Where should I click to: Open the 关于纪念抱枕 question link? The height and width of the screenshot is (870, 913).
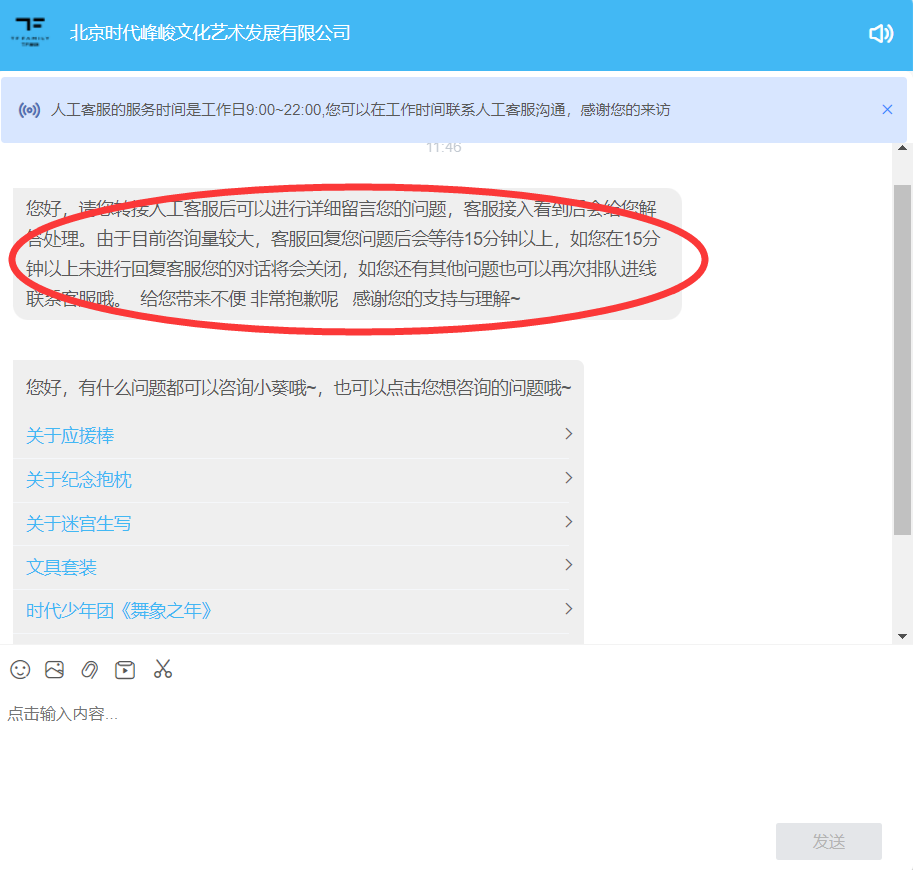coord(79,480)
